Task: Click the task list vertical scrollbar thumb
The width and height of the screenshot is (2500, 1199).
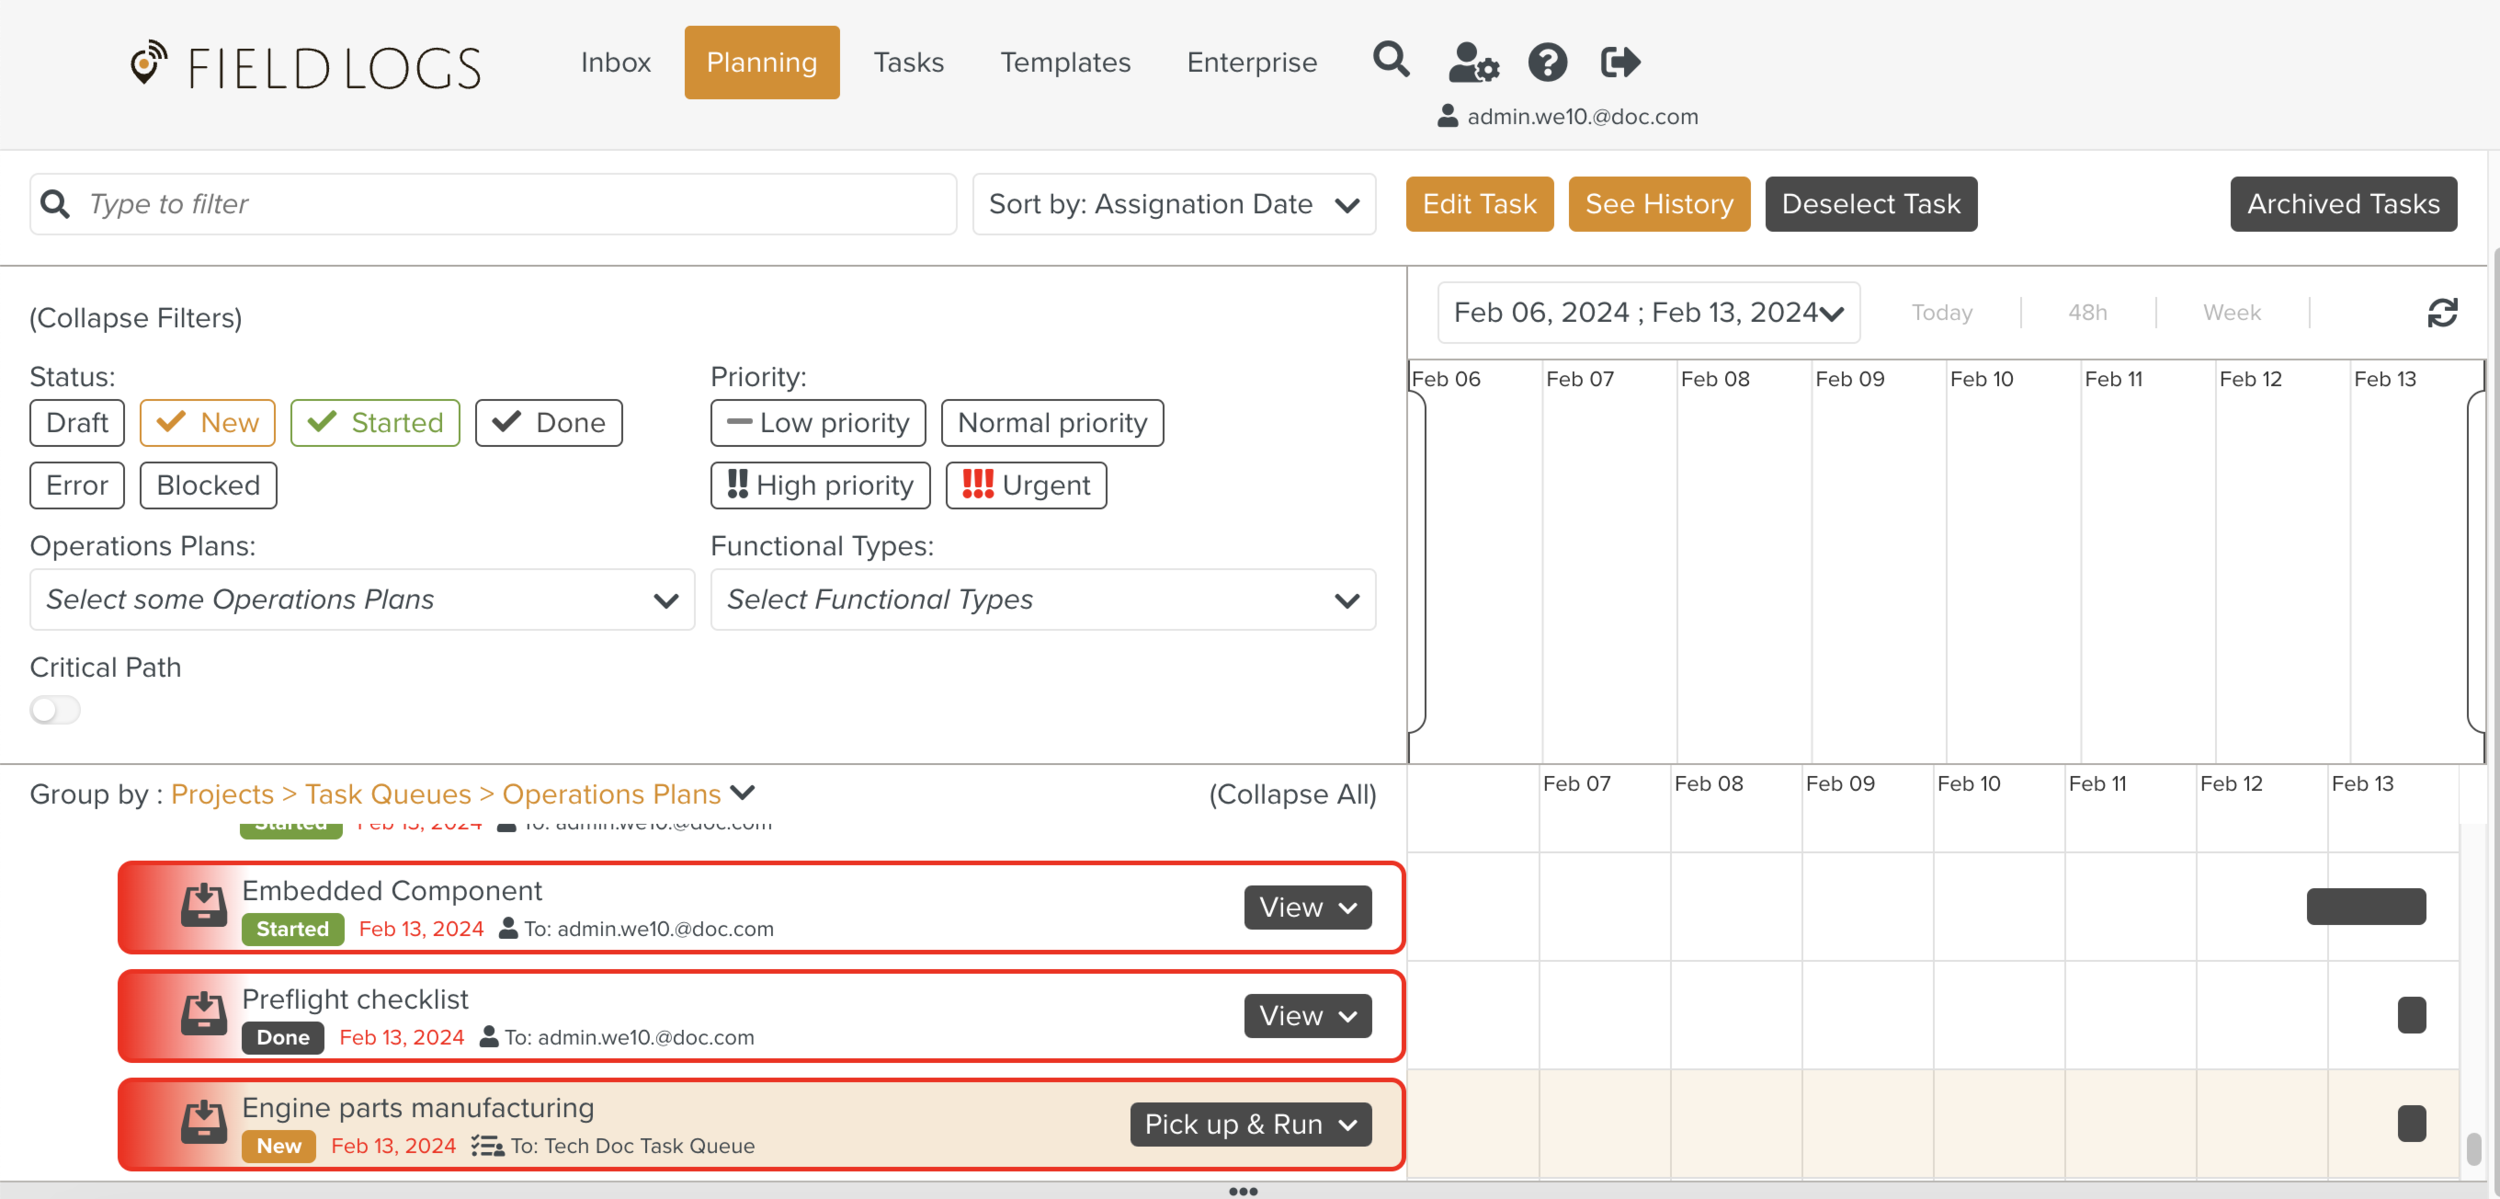Action: point(2474,1148)
